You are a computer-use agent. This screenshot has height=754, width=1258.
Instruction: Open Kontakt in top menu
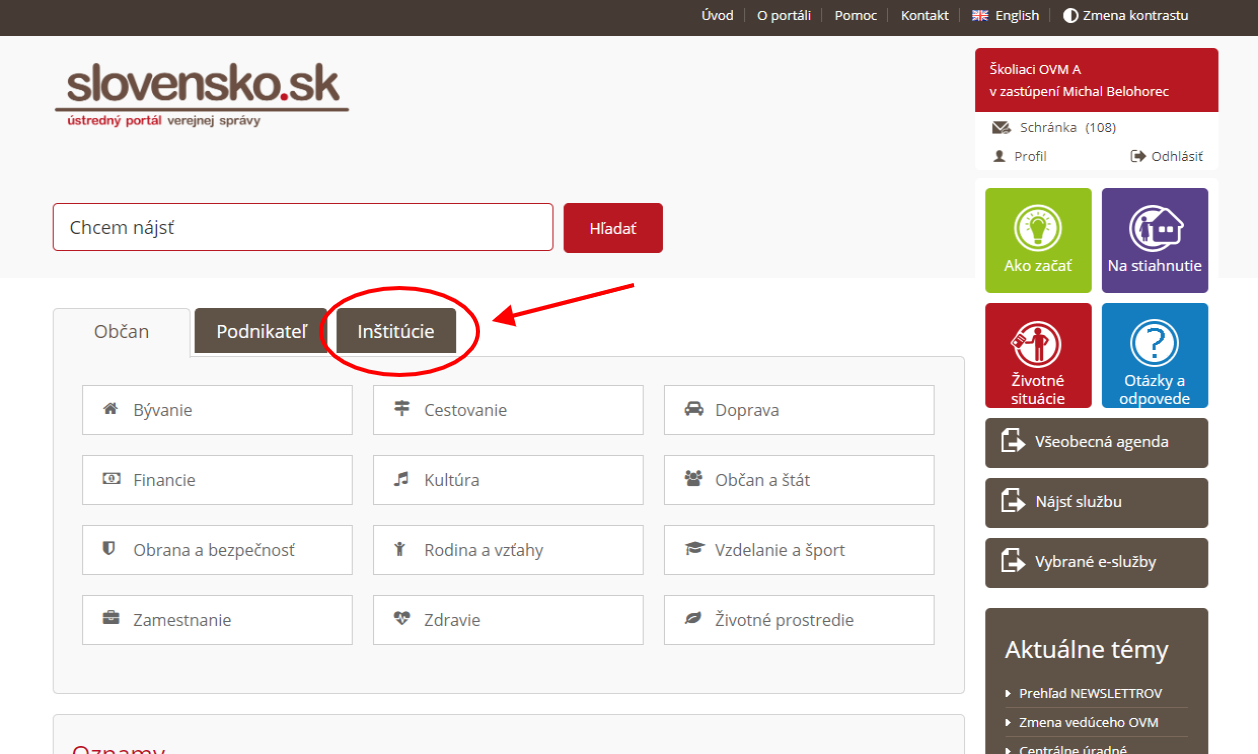(925, 15)
